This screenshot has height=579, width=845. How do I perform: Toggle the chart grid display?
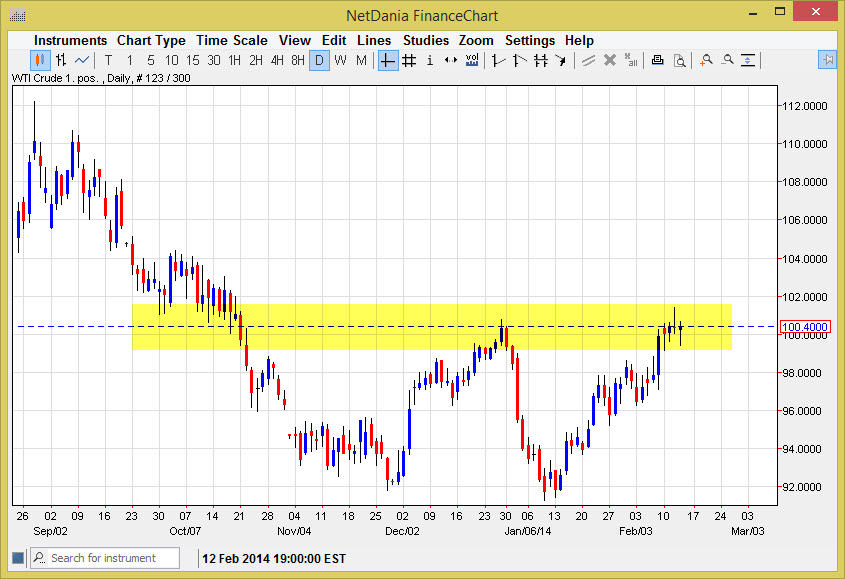pyautogui.click(x=409, y=60)
